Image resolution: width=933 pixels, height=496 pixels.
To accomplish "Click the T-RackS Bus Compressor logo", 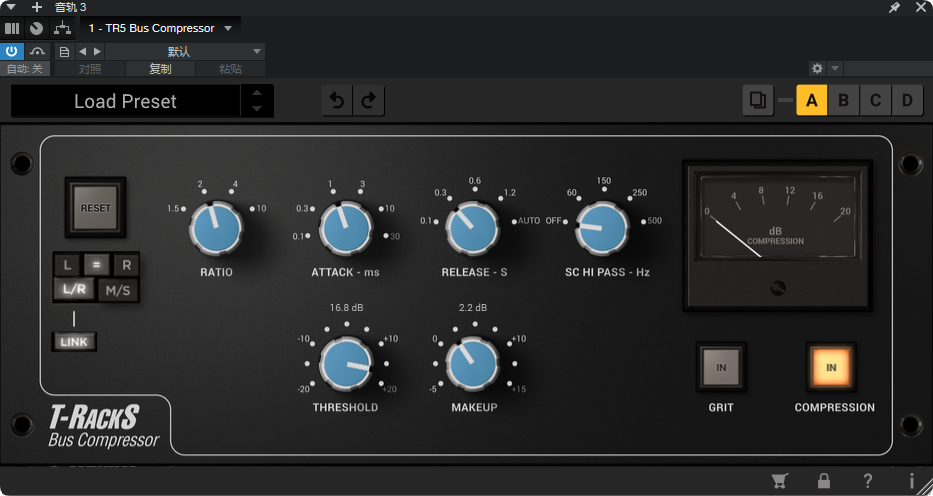I will click(104, 428).
